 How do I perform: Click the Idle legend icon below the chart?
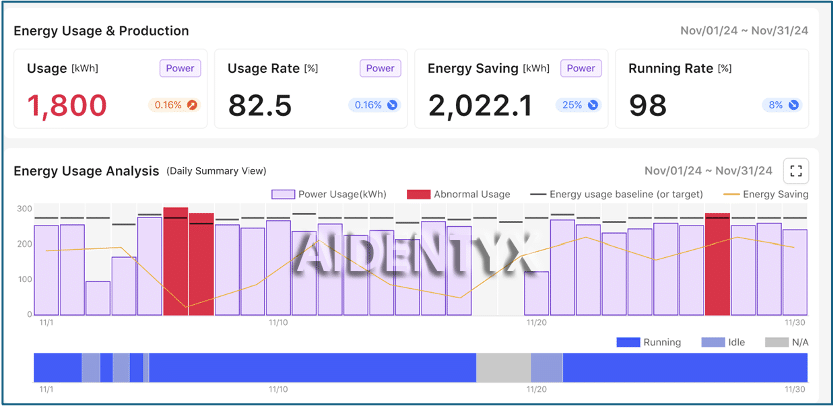(713, 342)
